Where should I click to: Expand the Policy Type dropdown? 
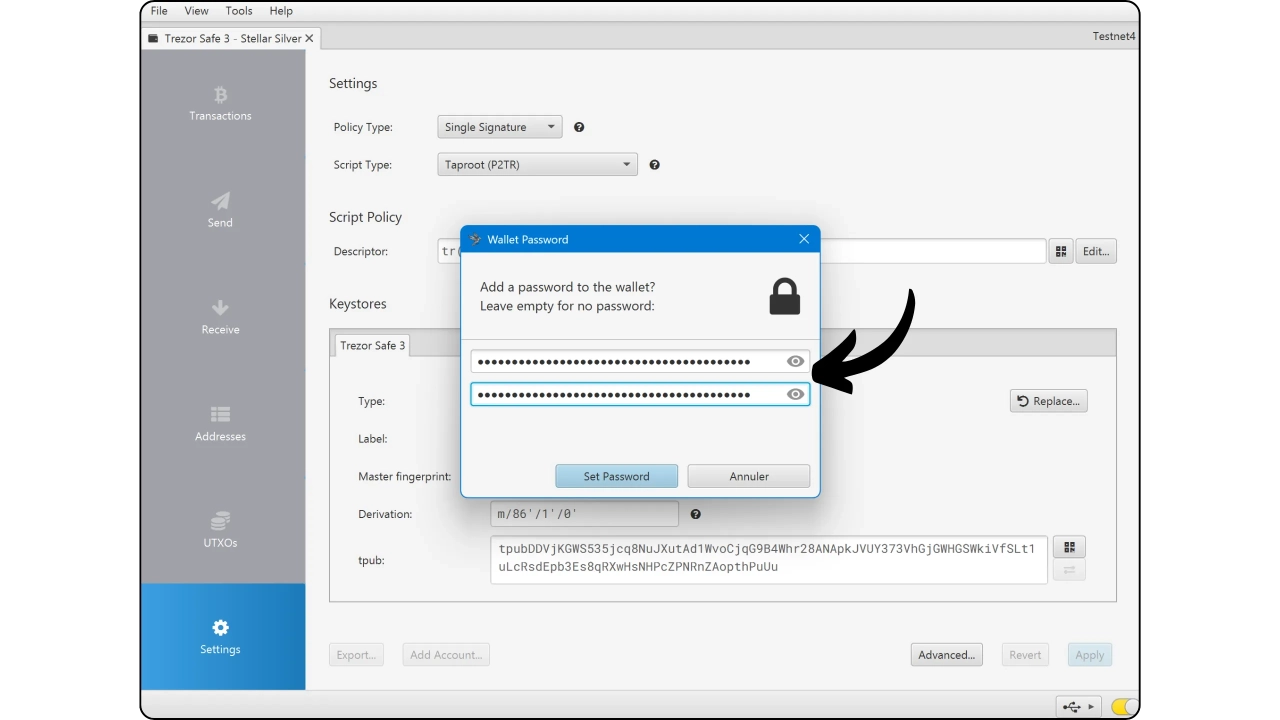coord(500,127)
